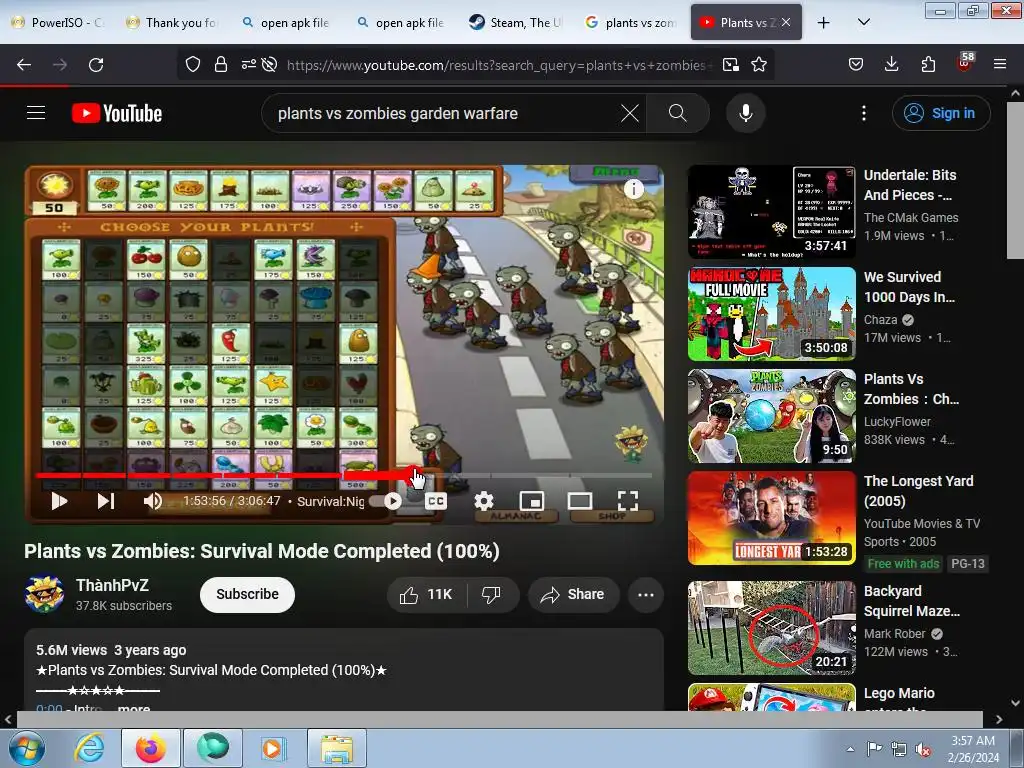Seek on the video progress bar
Screen dimensions: 1024x768
(x=344, y=475)
